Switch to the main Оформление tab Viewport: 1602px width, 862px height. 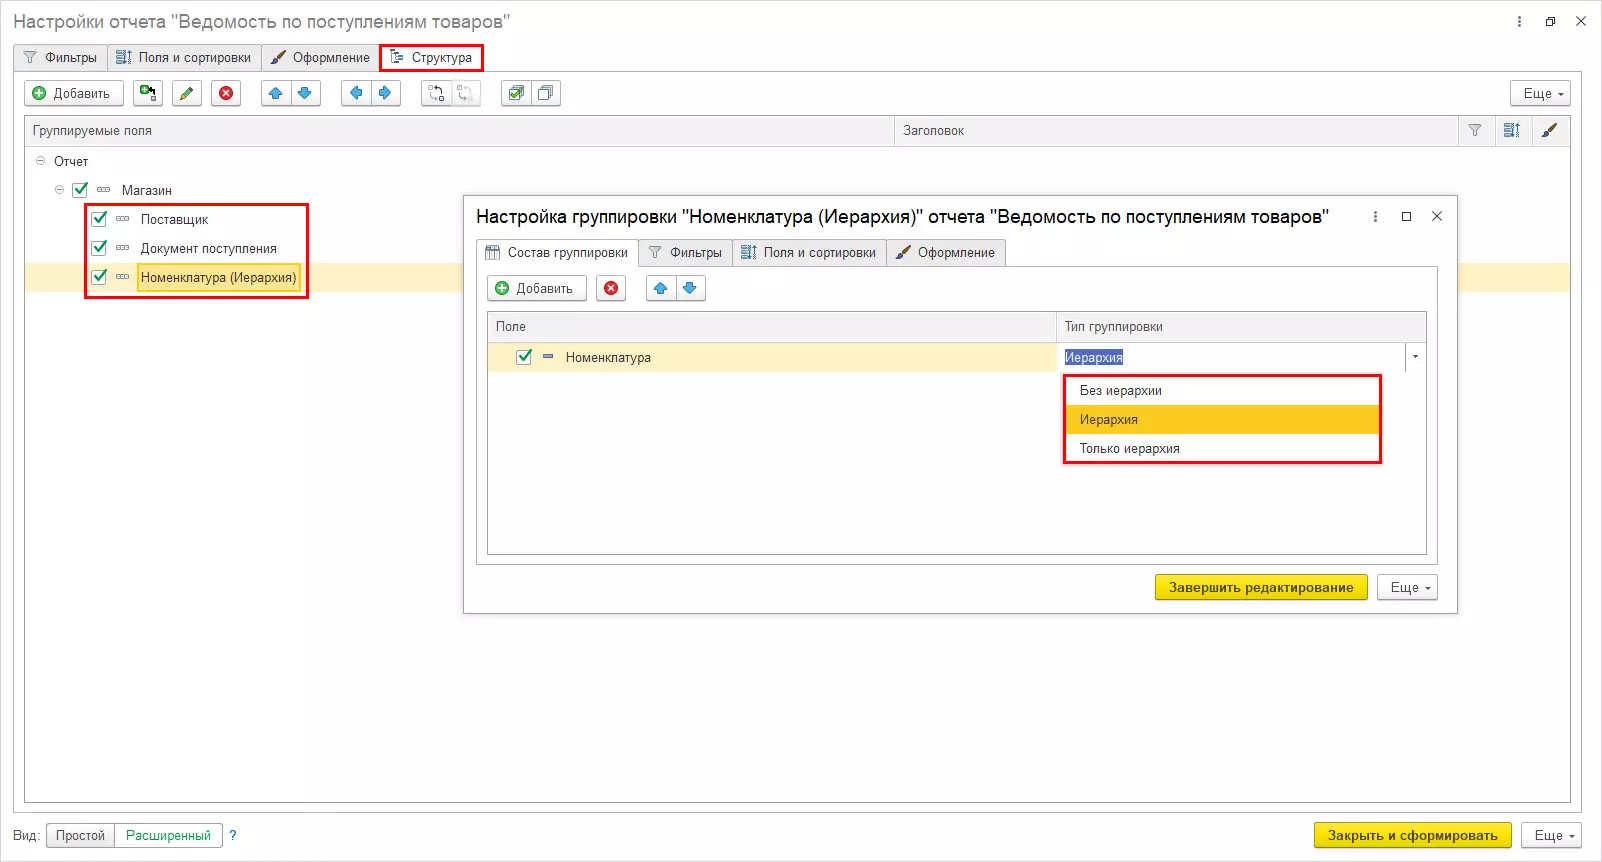click(x=321, y=57)
